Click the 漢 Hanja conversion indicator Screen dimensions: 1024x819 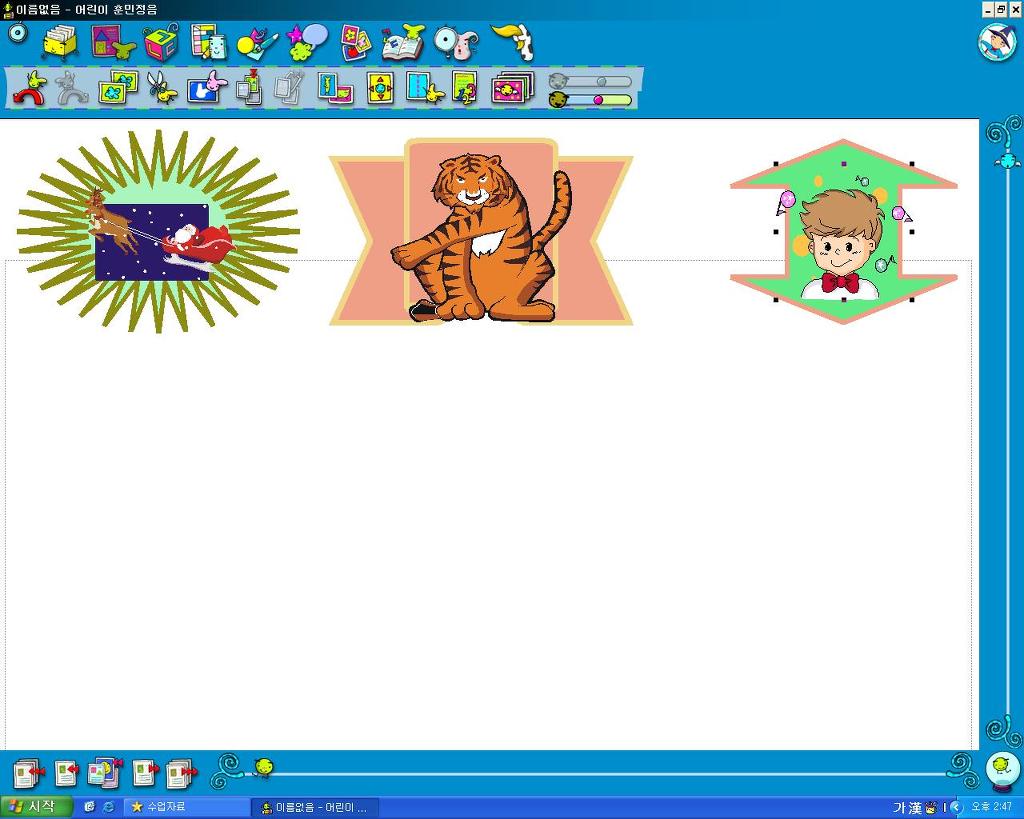pyautogui.click(x=915, y=808)
